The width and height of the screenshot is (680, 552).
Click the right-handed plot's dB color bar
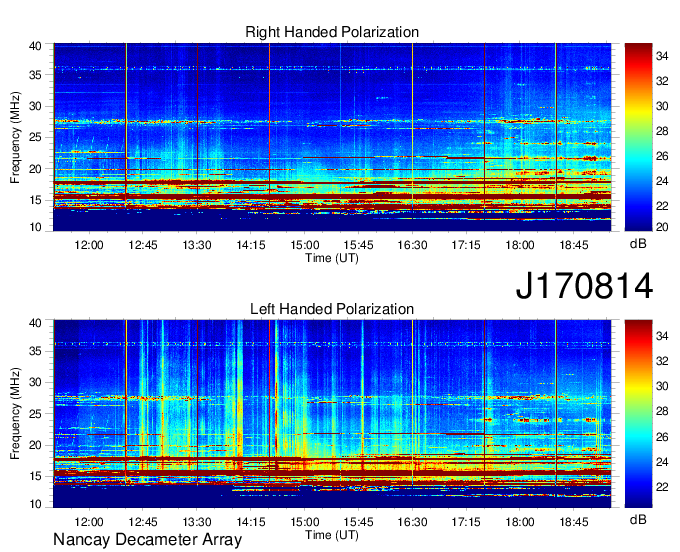pyautogui.click(x=638, y=137)
